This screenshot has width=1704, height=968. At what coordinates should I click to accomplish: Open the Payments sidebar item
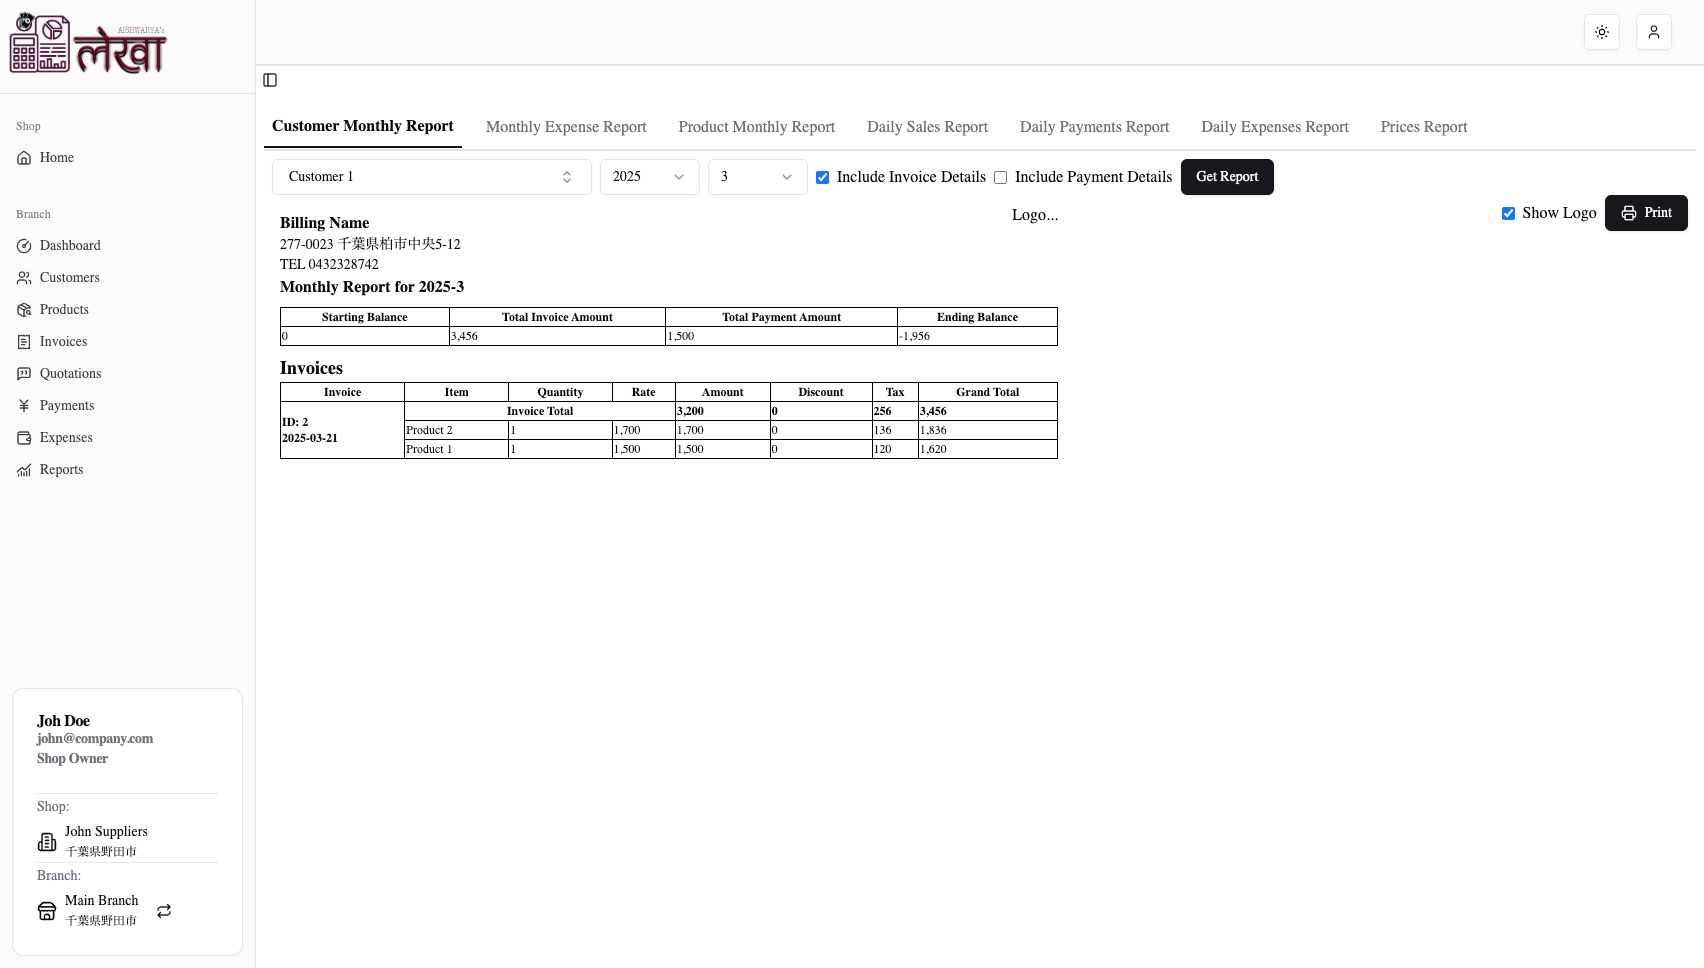(66, 405)
